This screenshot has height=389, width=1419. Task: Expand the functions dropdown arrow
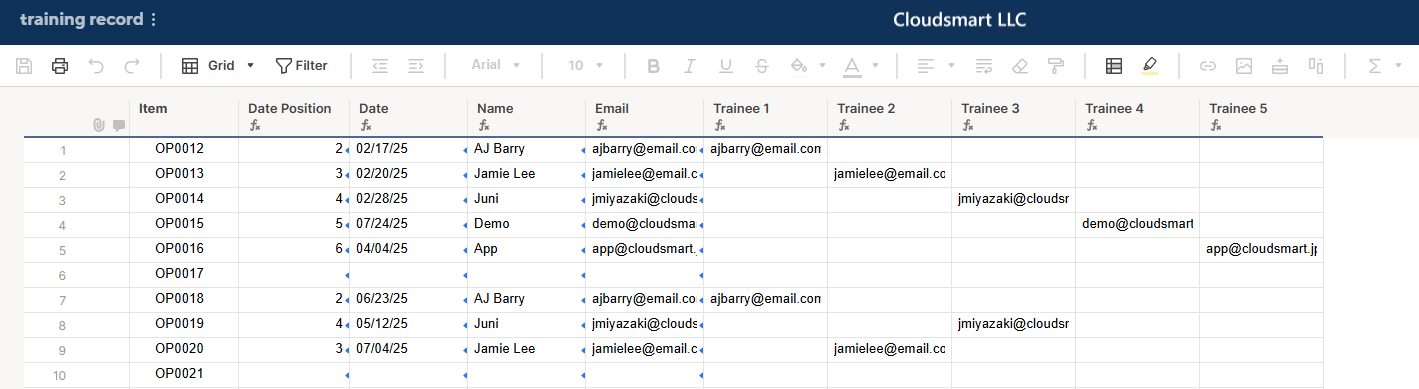point(1398,66)
